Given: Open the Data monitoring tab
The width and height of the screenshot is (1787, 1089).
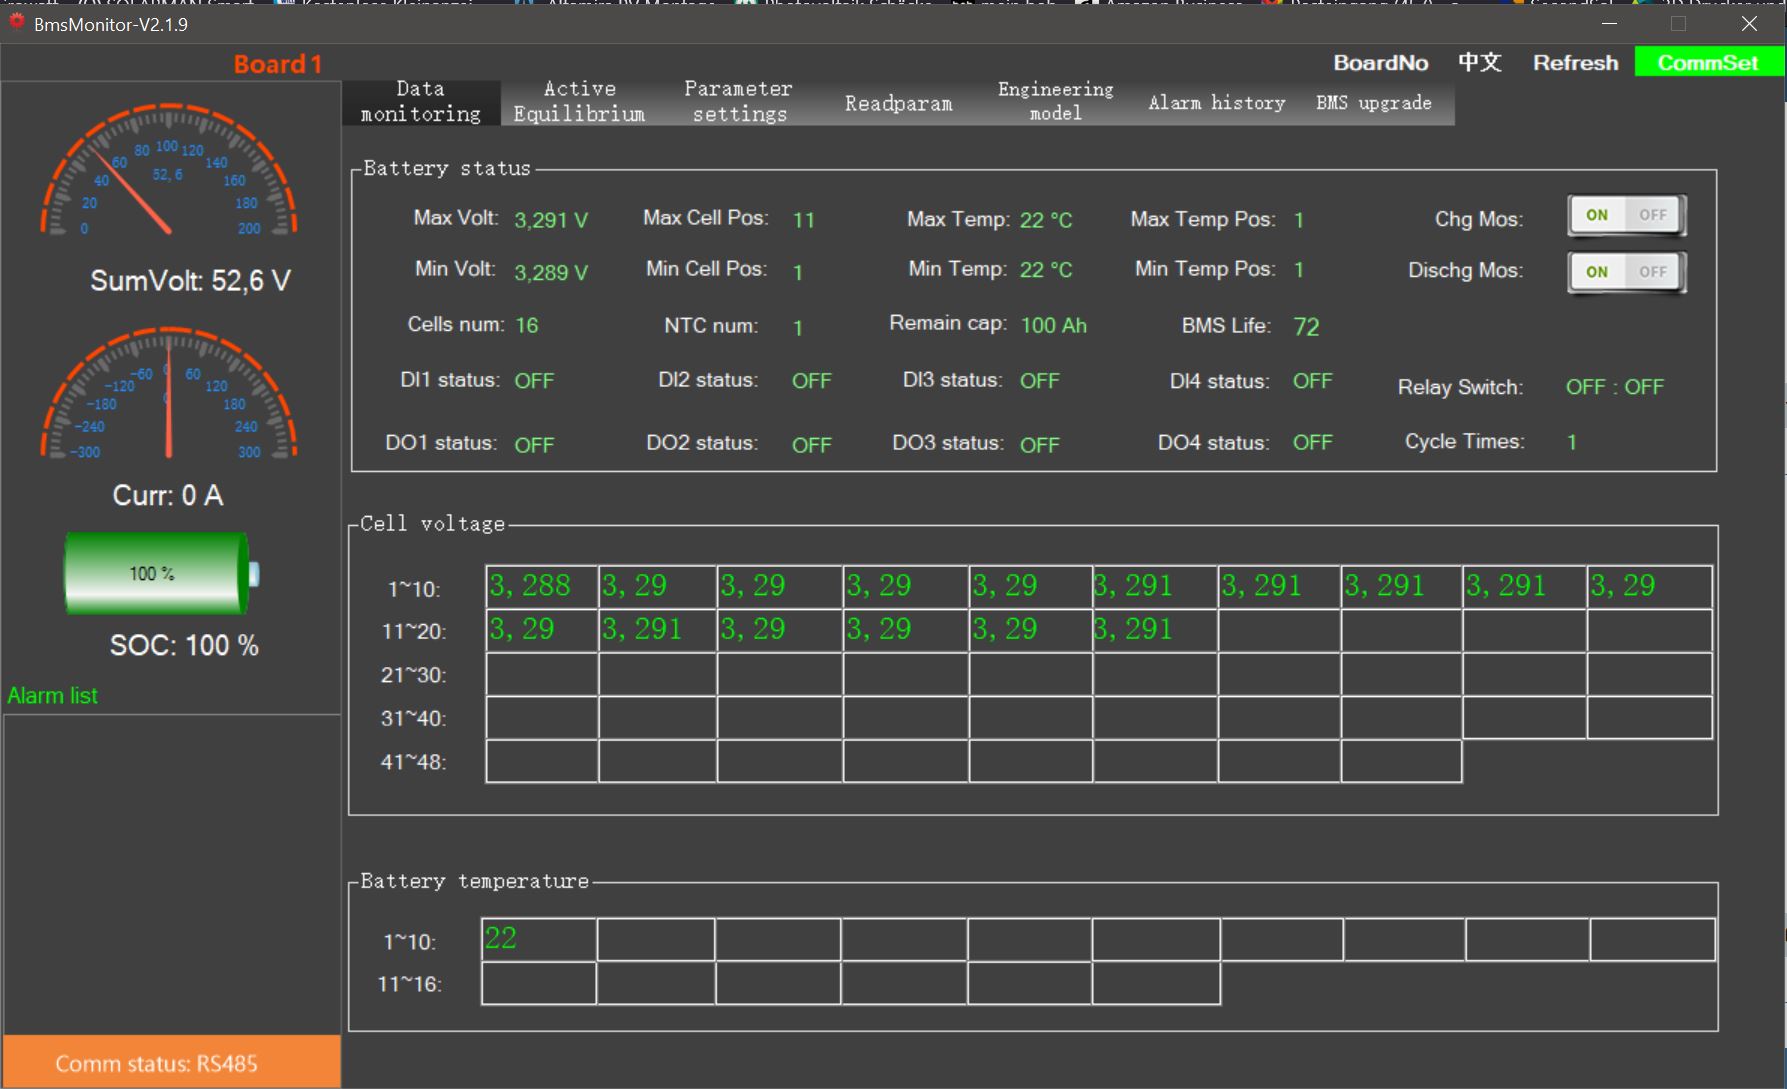Looking at the screenshot, I should pos(421,102).
